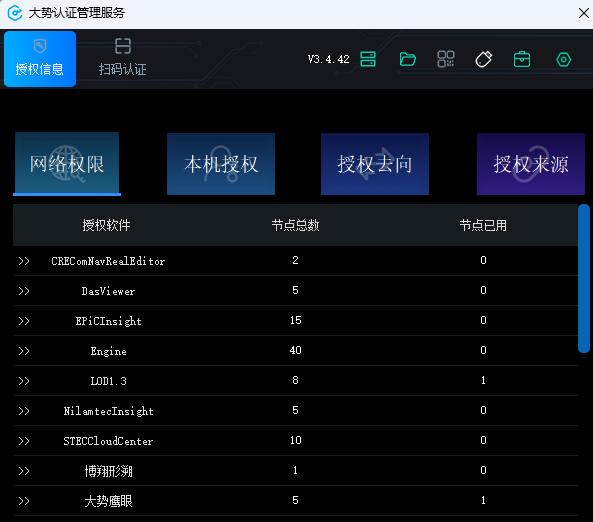Click Engine total node count 40
This screenshot has height=522, width=593.
tap(295, 350)
